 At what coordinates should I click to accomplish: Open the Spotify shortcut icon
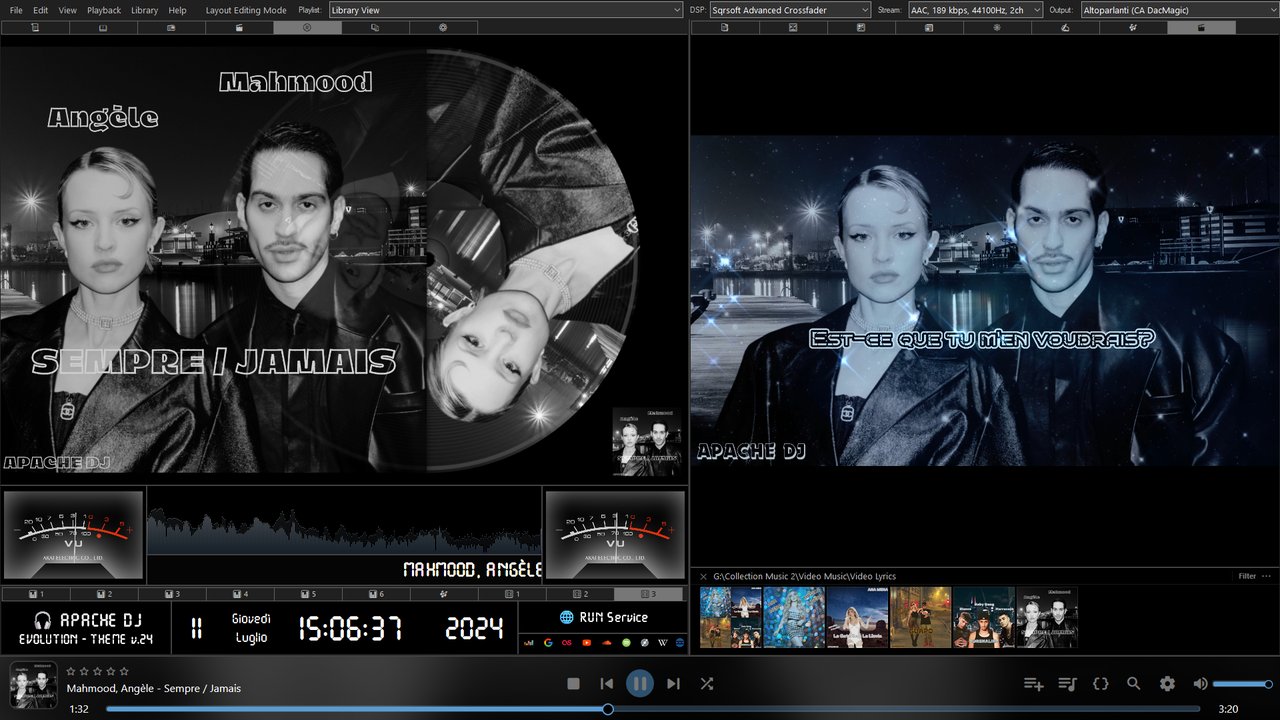point(625,642)
